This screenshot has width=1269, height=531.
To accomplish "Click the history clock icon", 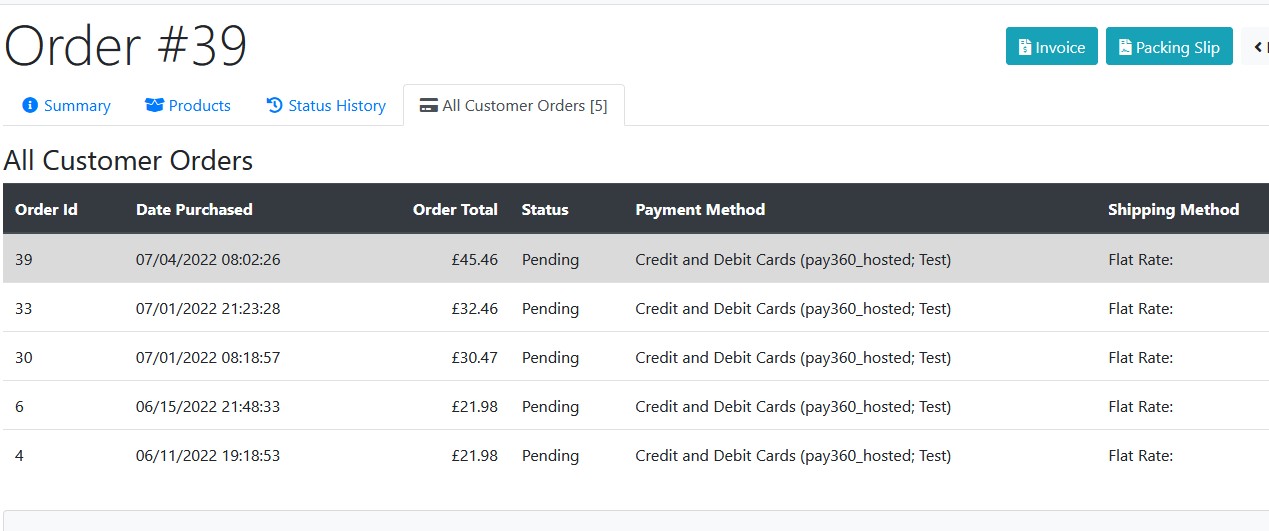I will pos(275,105).
